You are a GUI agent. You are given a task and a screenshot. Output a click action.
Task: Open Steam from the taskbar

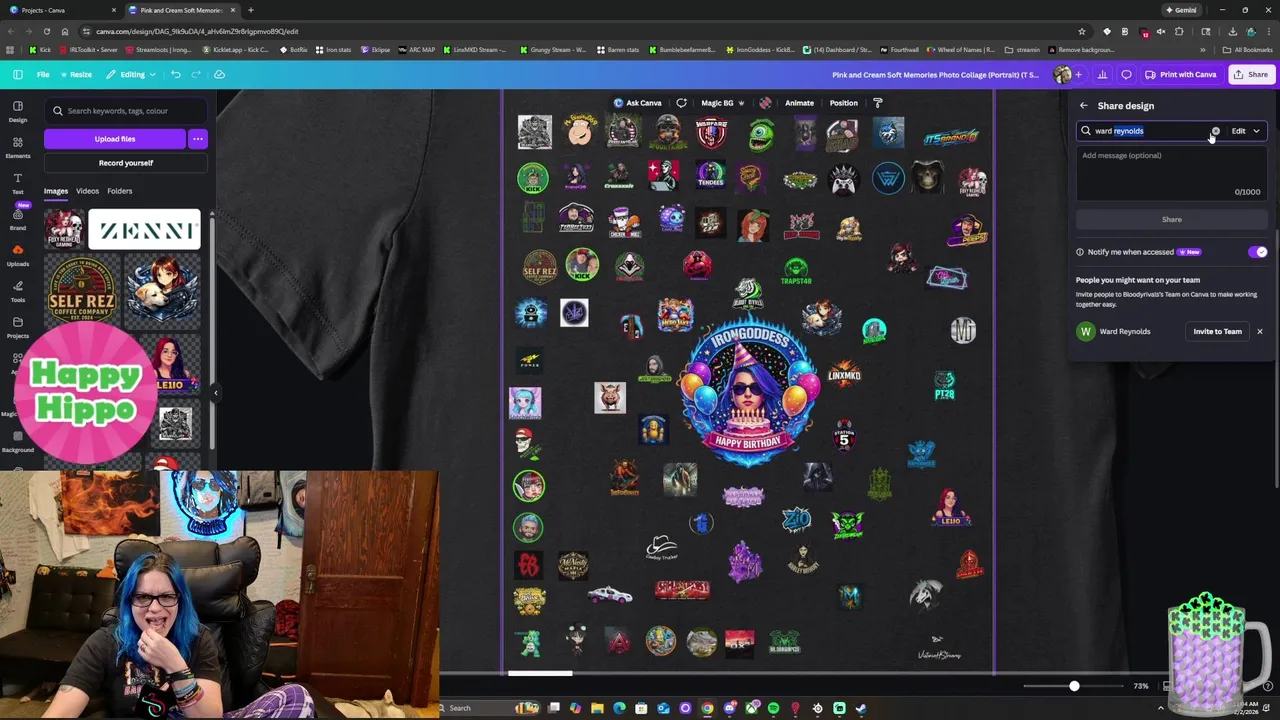tap(861, 708)
